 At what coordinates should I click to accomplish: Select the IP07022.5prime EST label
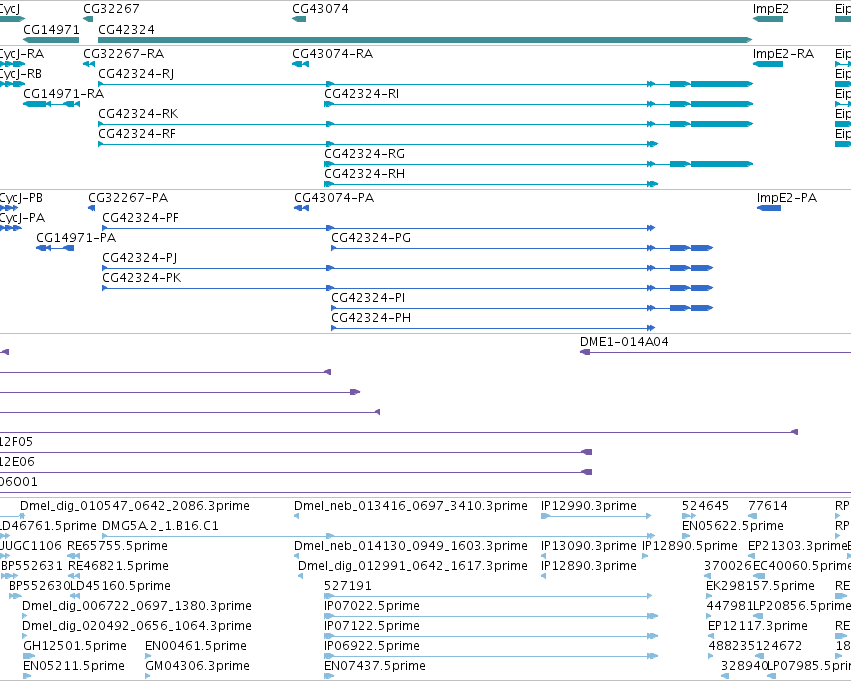click(372, 607)
